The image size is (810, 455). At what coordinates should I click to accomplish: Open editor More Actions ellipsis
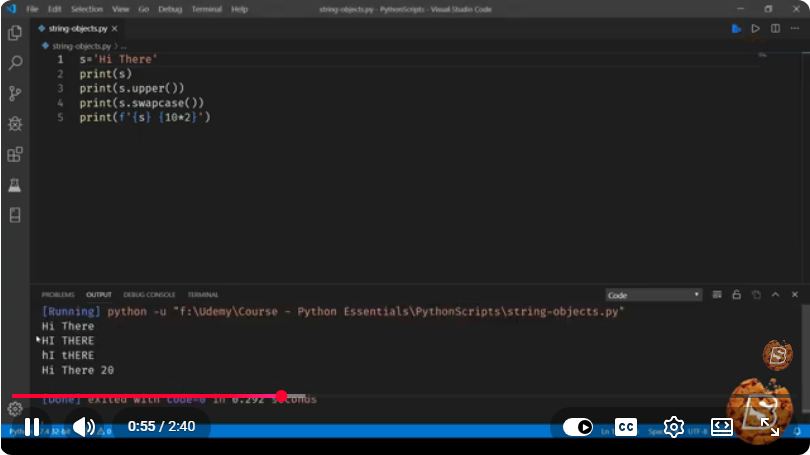click(x=795, y=29)
